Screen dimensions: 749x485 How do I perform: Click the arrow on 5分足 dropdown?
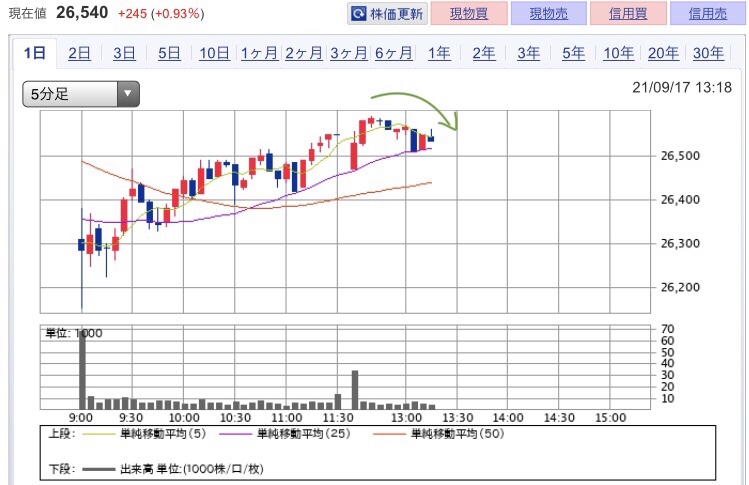point(128,94)
